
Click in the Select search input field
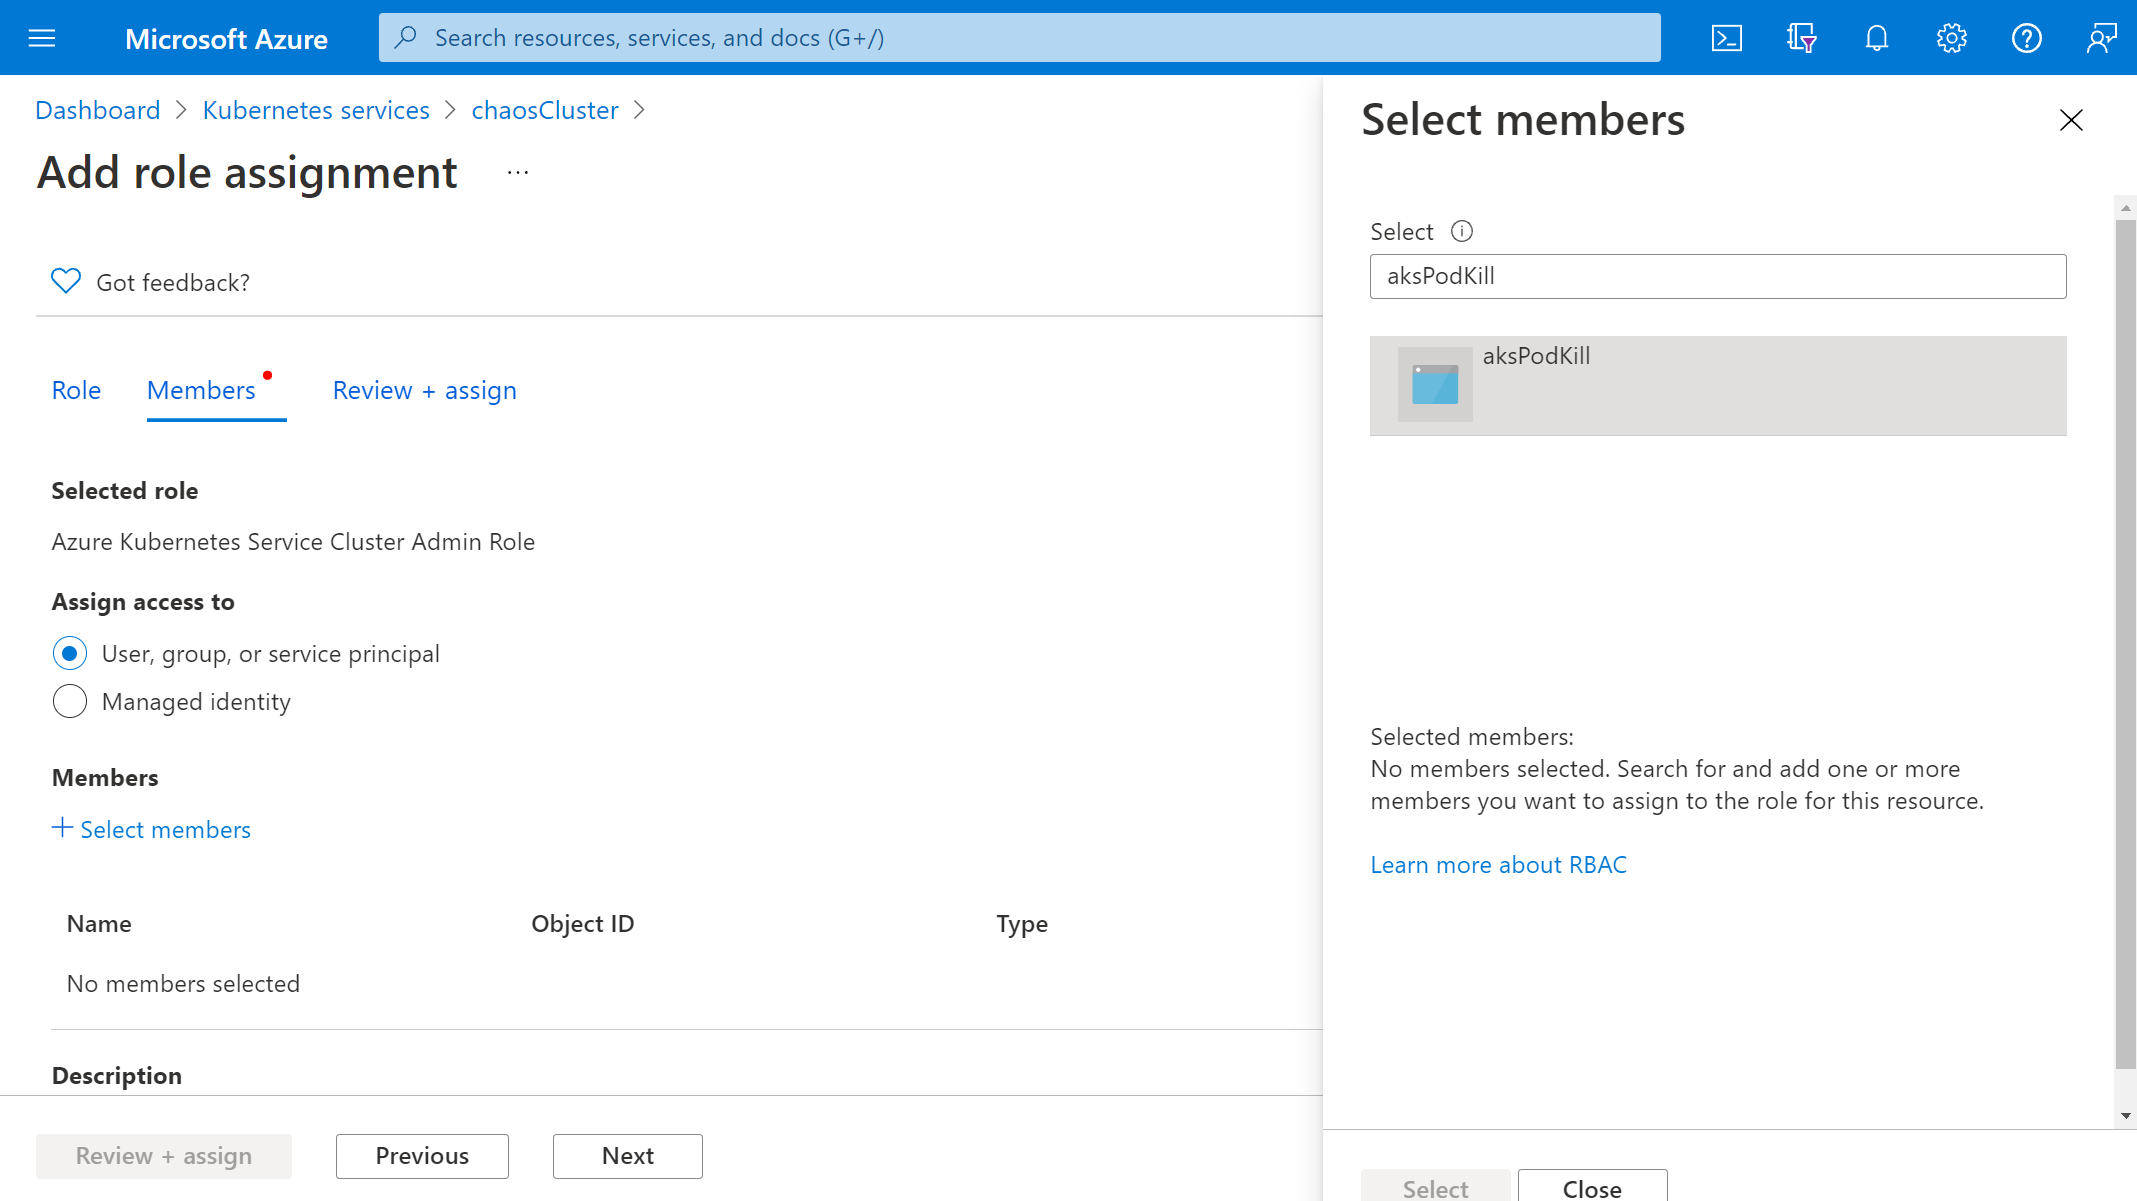pos(1719,275)
